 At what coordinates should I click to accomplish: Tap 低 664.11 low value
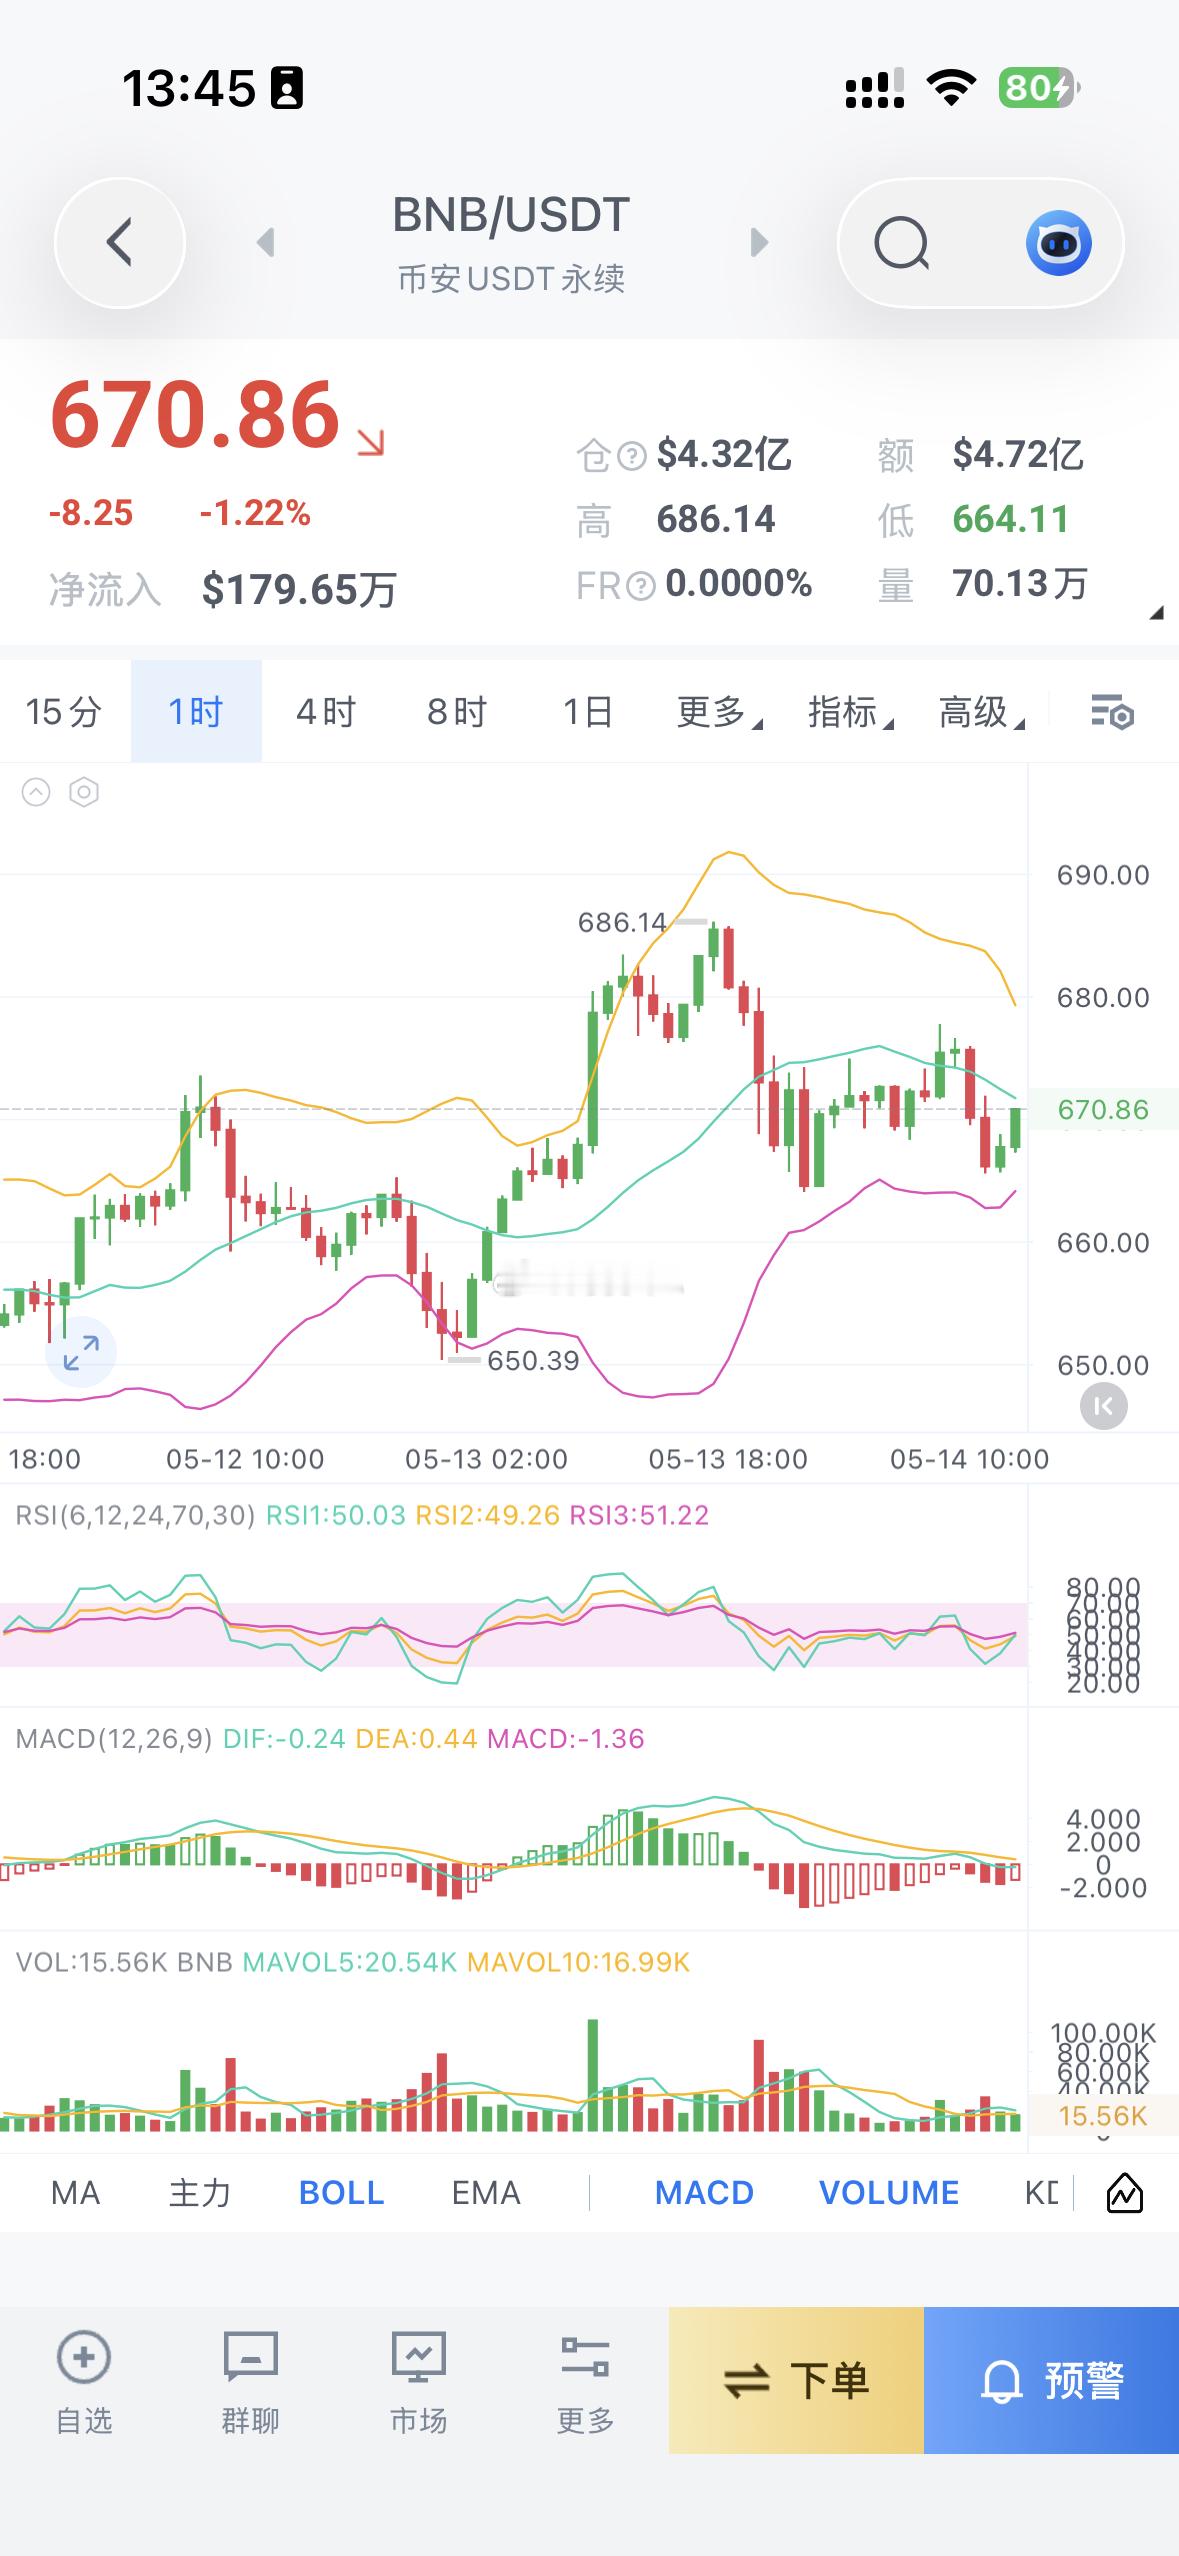coord(1011,520)
